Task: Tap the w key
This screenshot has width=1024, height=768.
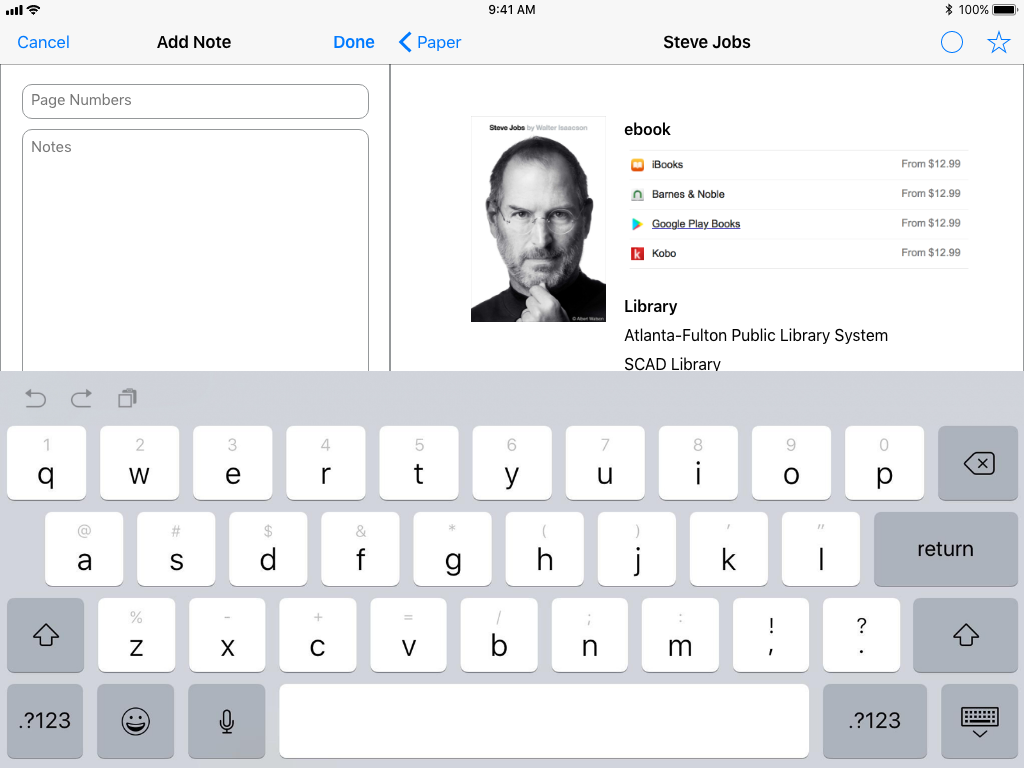Action: tap(139, 464)
